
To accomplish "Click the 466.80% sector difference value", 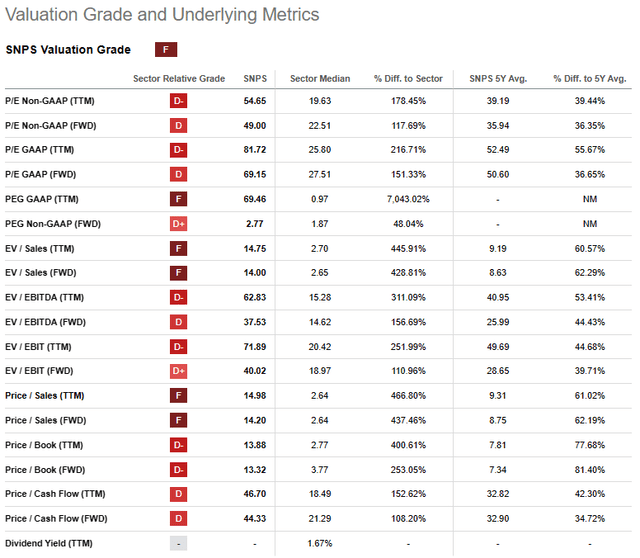I will (x=408, y=396).
